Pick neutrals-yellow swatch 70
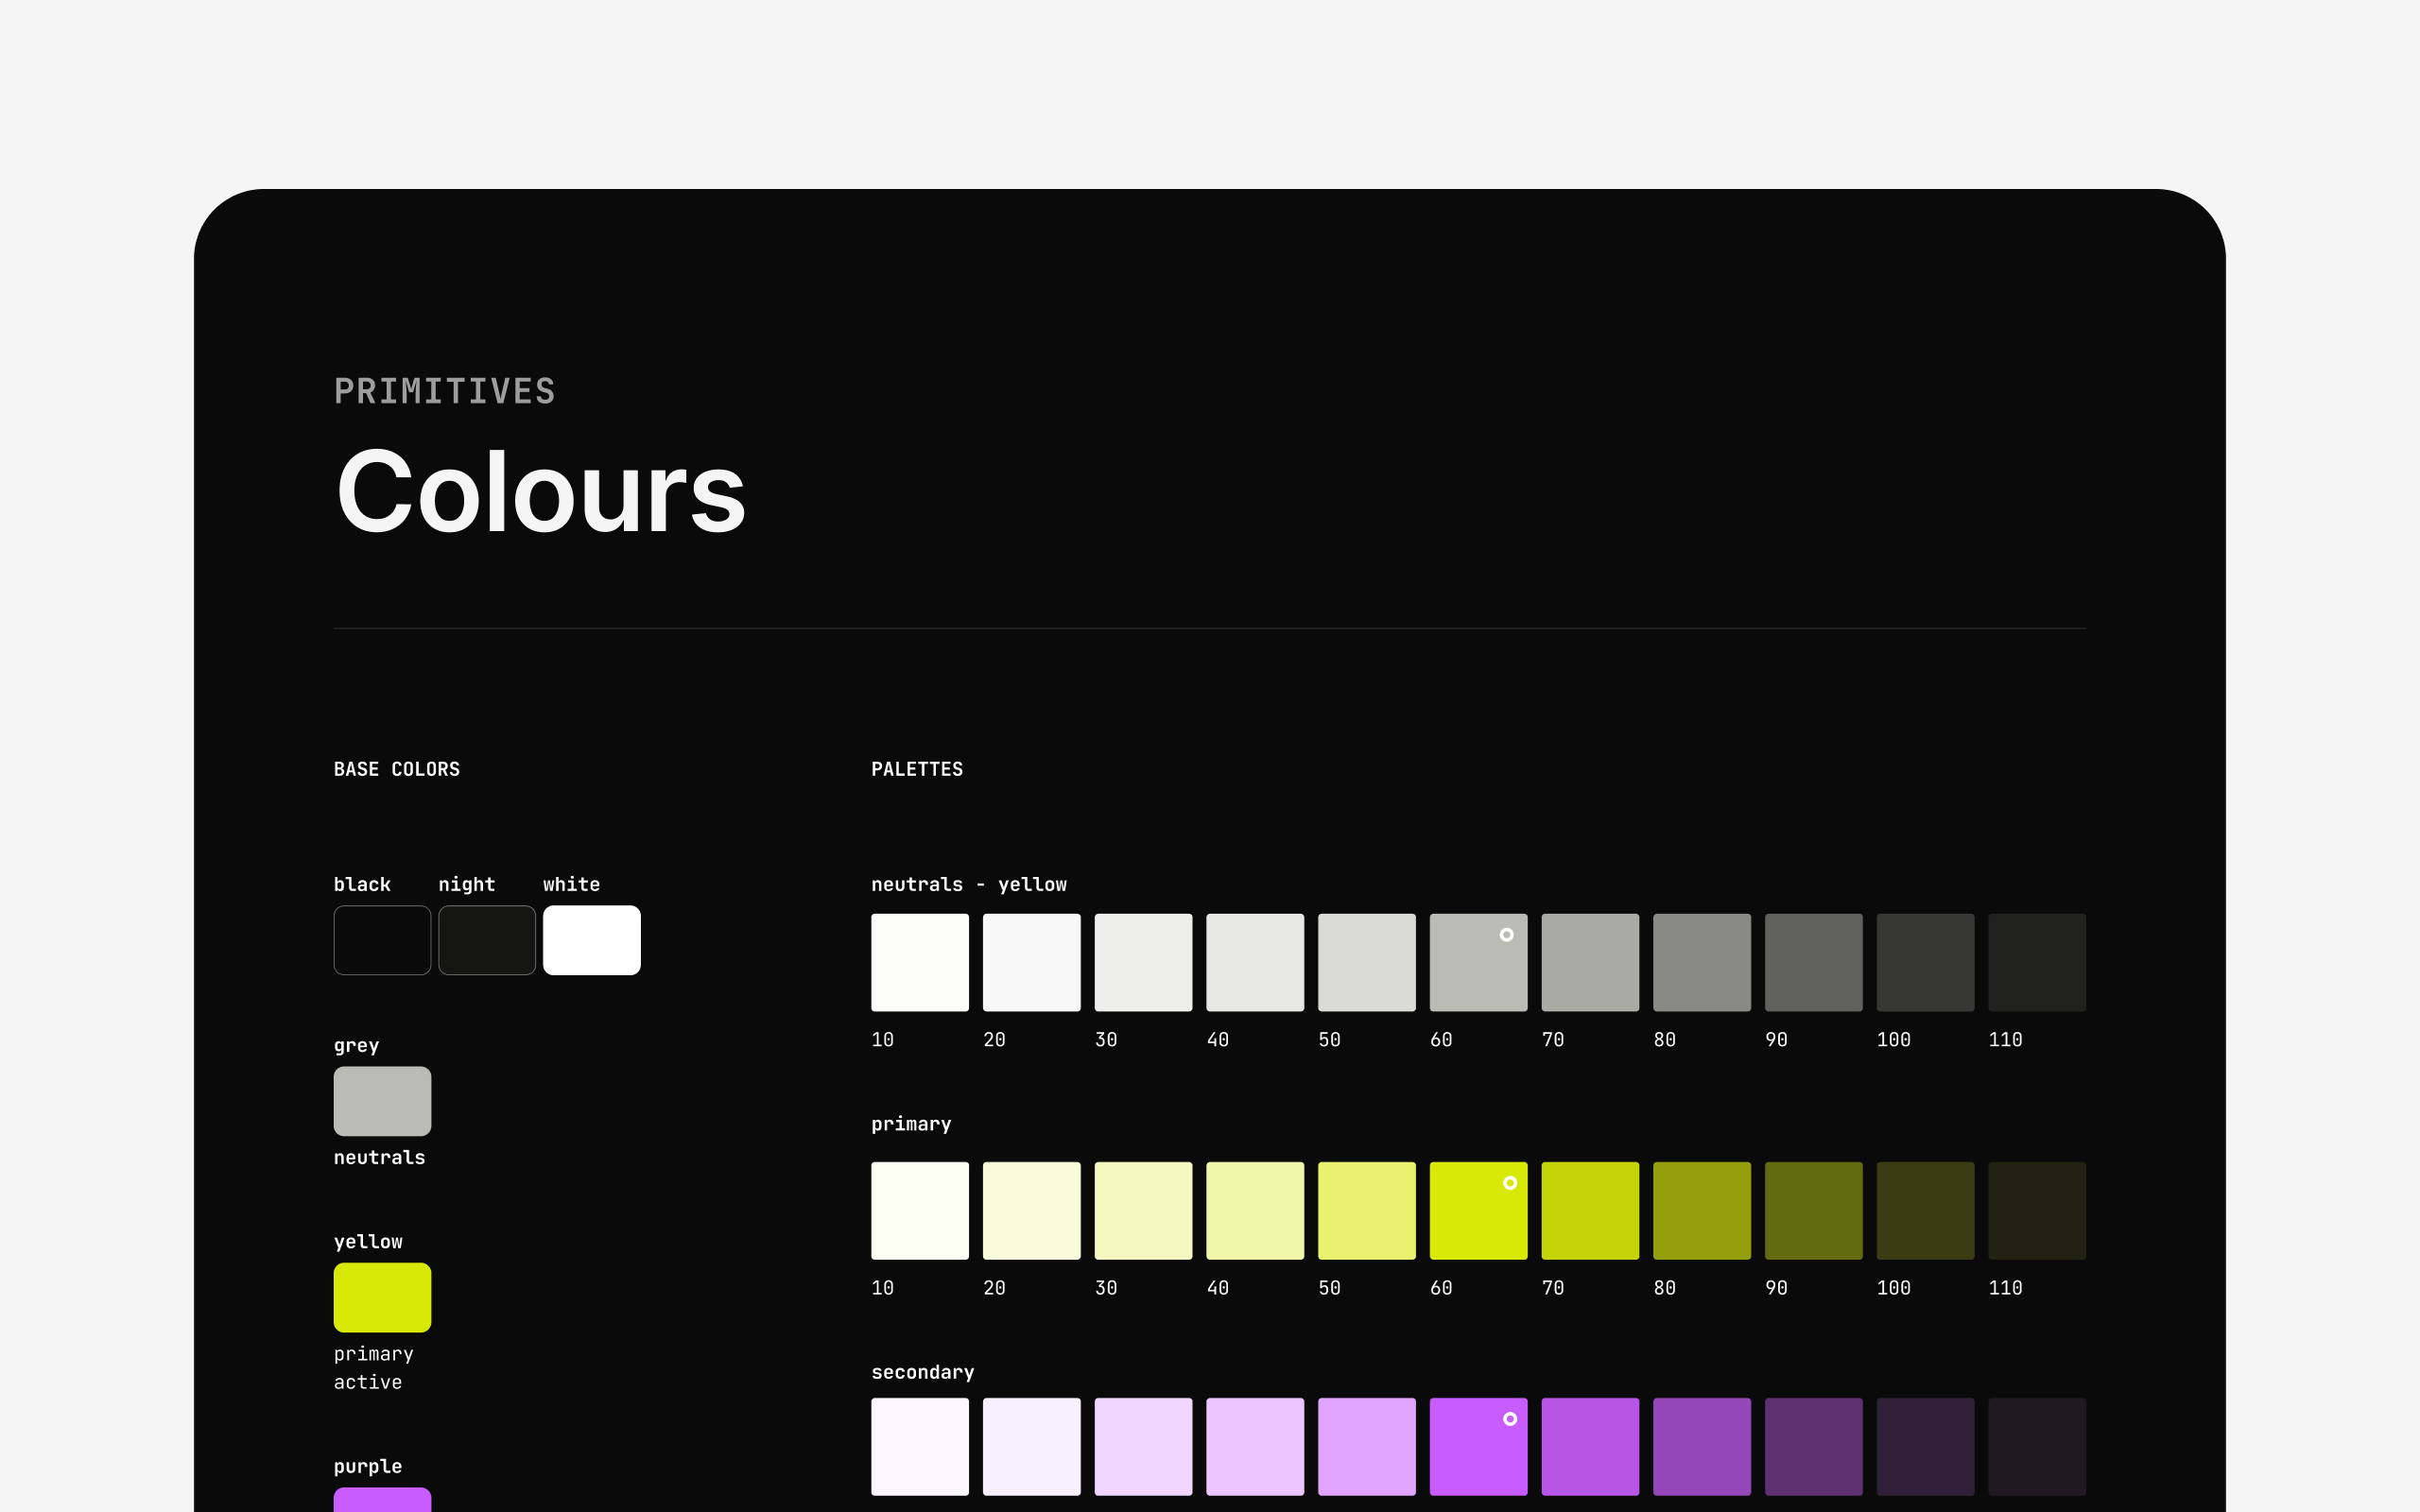This screenshot has width=2420, height=1512. coord(1591,962)
